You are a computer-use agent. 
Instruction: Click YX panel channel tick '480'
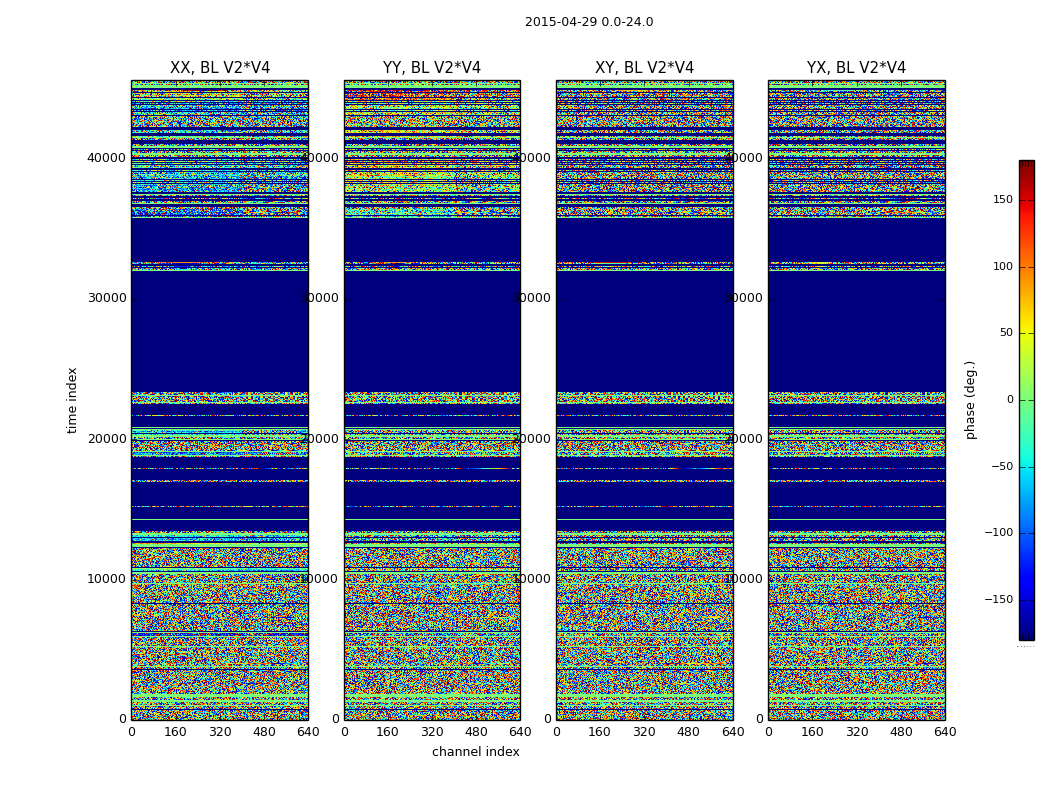point(901,732)
